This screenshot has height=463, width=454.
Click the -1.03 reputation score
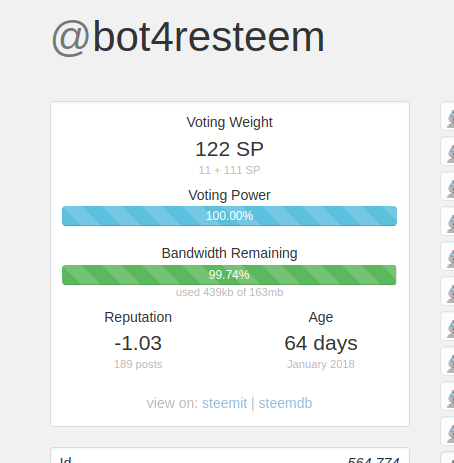point(138,343)
